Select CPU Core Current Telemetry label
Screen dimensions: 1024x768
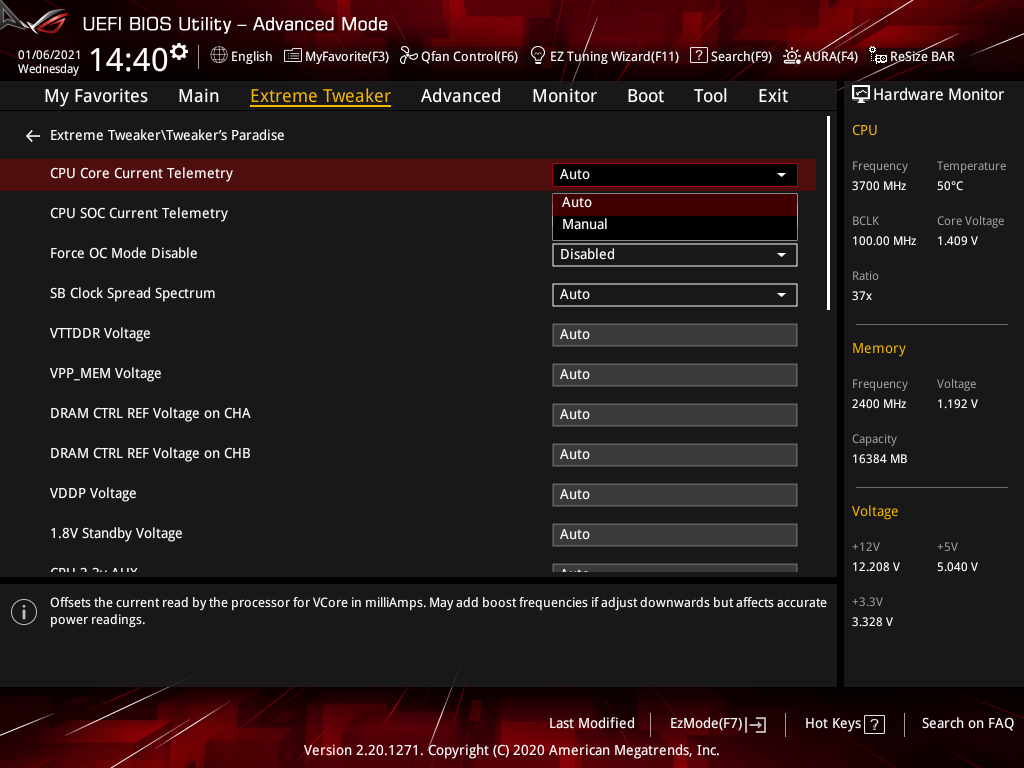141,174
